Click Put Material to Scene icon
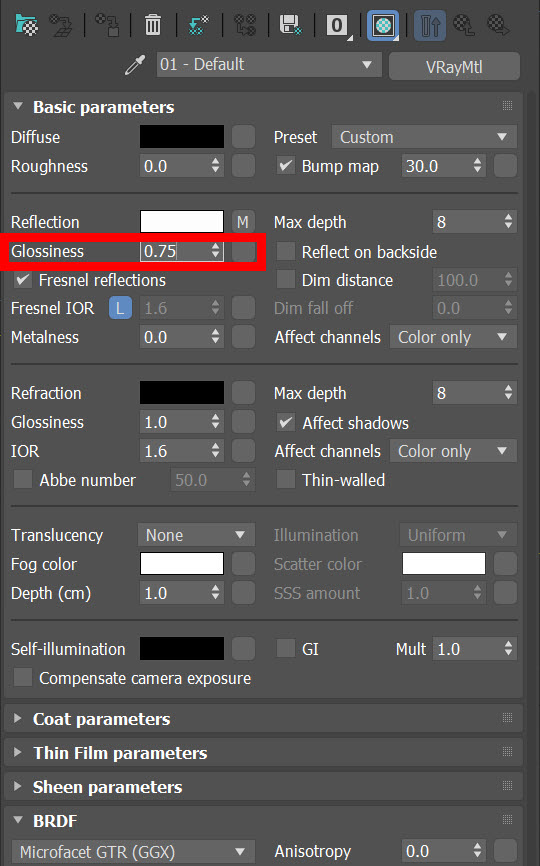The image size is (540, 866). pyautogui.click(x=61, y=25)
